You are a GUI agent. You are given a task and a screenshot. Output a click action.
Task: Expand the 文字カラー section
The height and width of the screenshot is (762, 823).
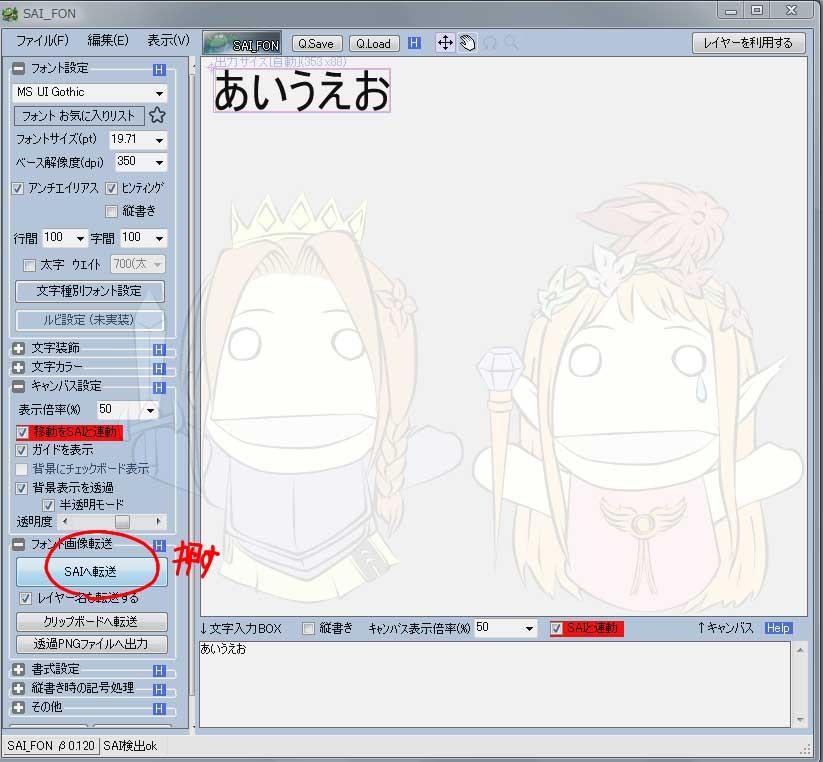[18, 367]
